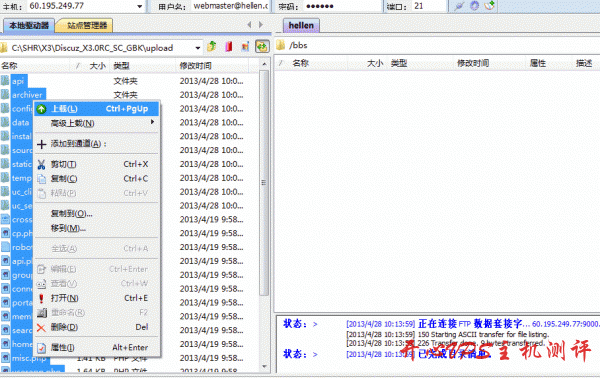Click the /bbs remote folder icon
The height and width of the screenshot is (378, 600).
pyautogui.click(x=280, y=45)
